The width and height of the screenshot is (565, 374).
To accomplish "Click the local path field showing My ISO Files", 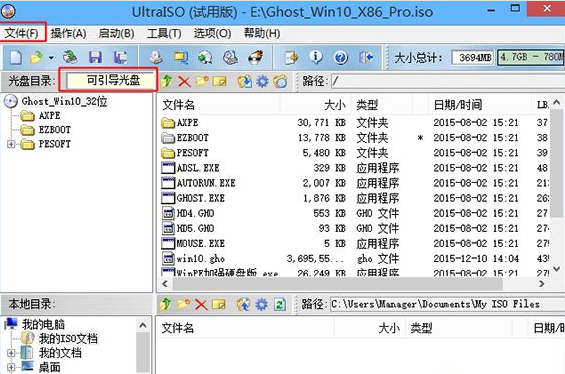I will click(447, 304).
